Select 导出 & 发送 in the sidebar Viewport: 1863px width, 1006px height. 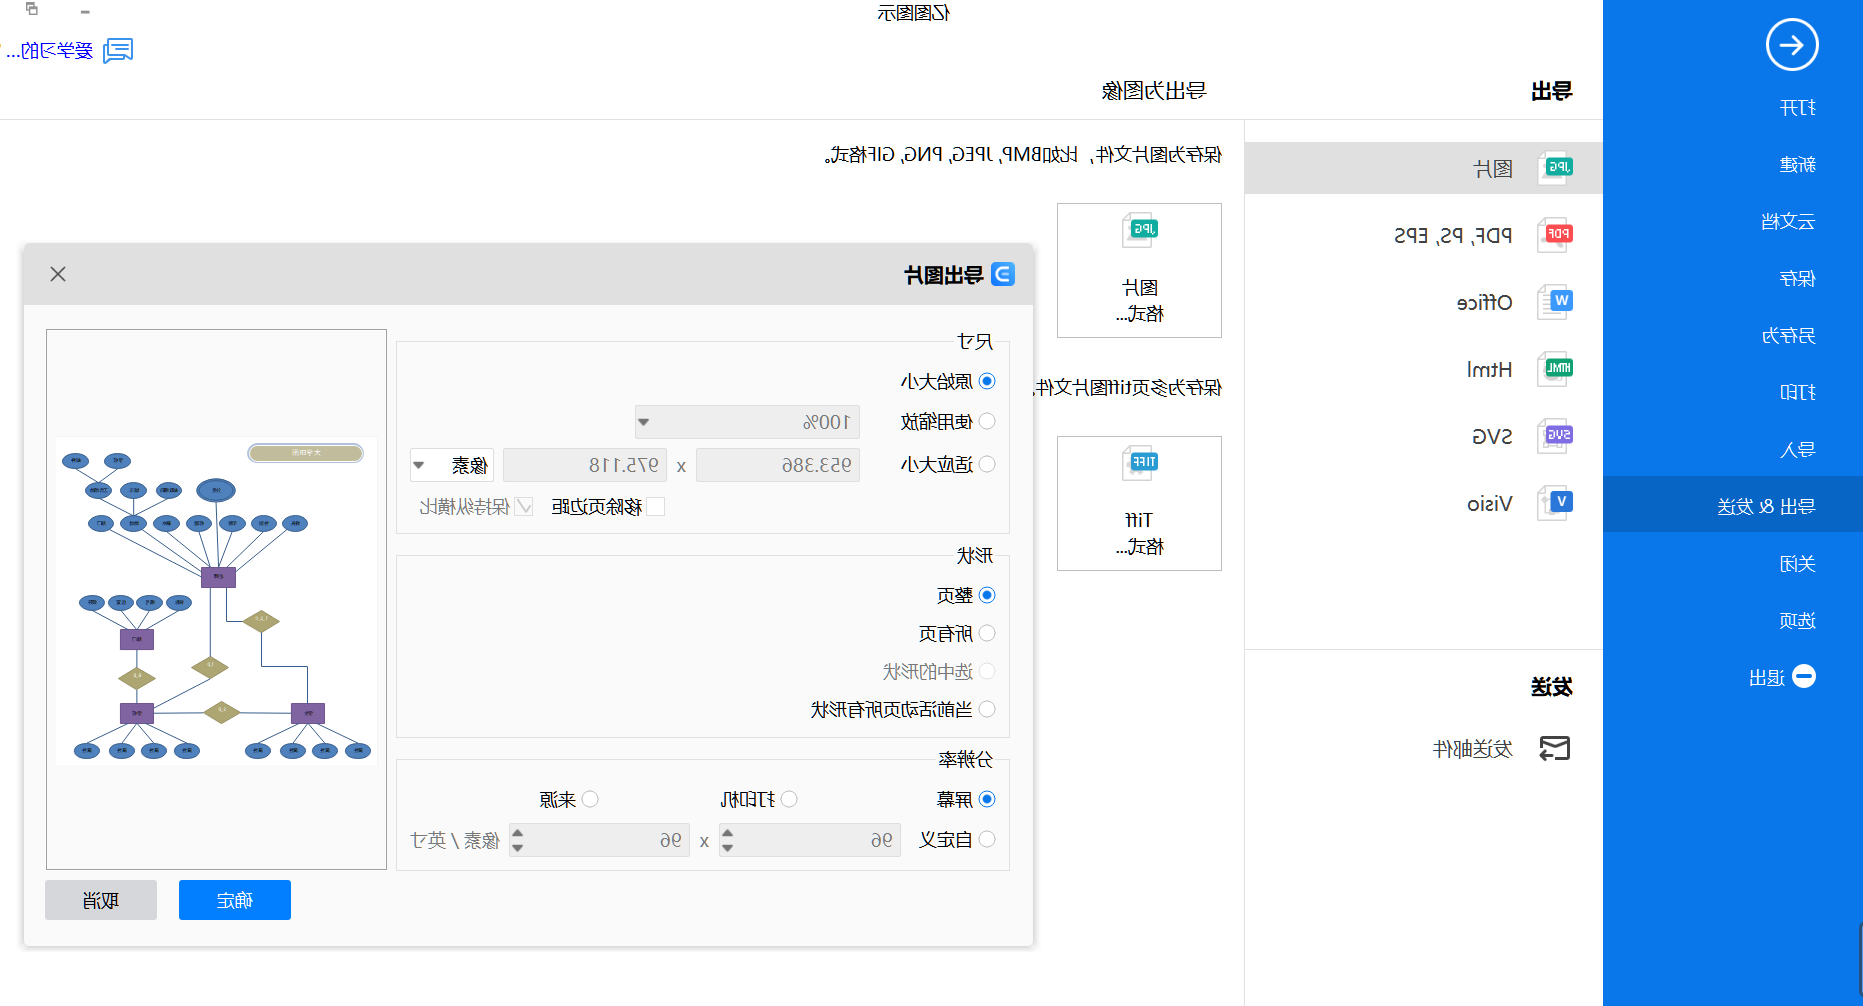click(x=1733, y=506)
